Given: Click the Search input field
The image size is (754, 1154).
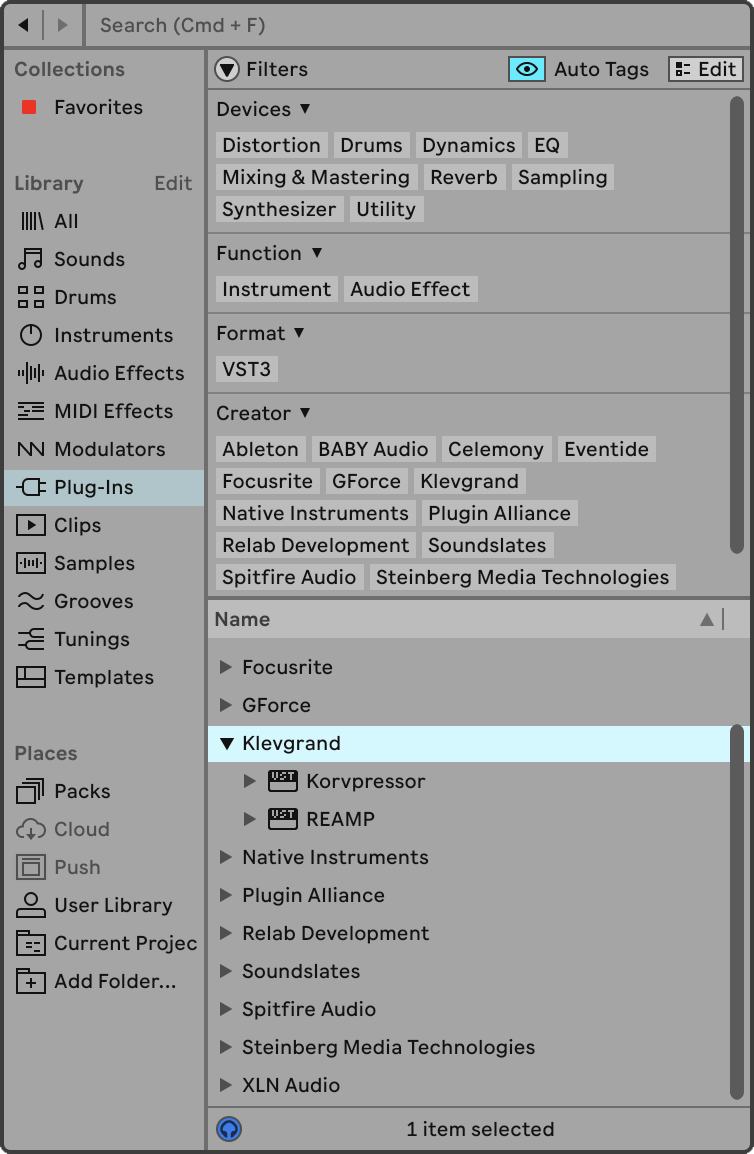Looking at the screenshot, I should coord(417,26).
